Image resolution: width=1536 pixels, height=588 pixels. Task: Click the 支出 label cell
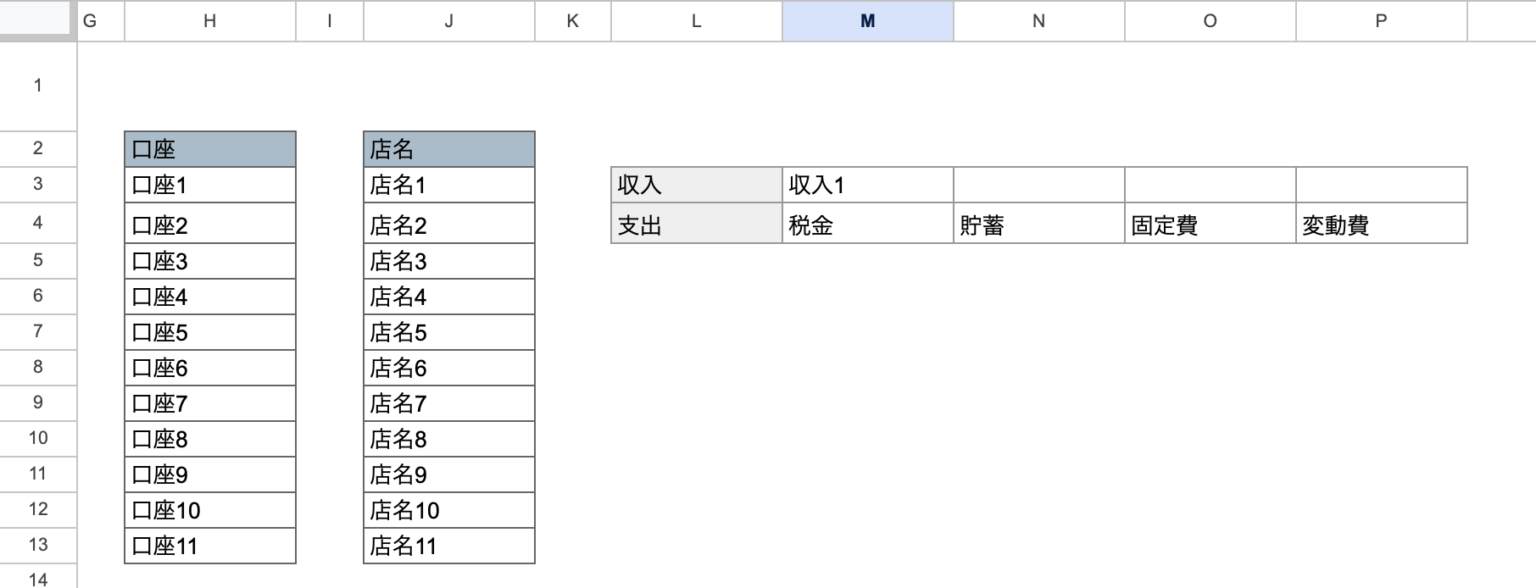pyautogui.click(x=696, y=225)
